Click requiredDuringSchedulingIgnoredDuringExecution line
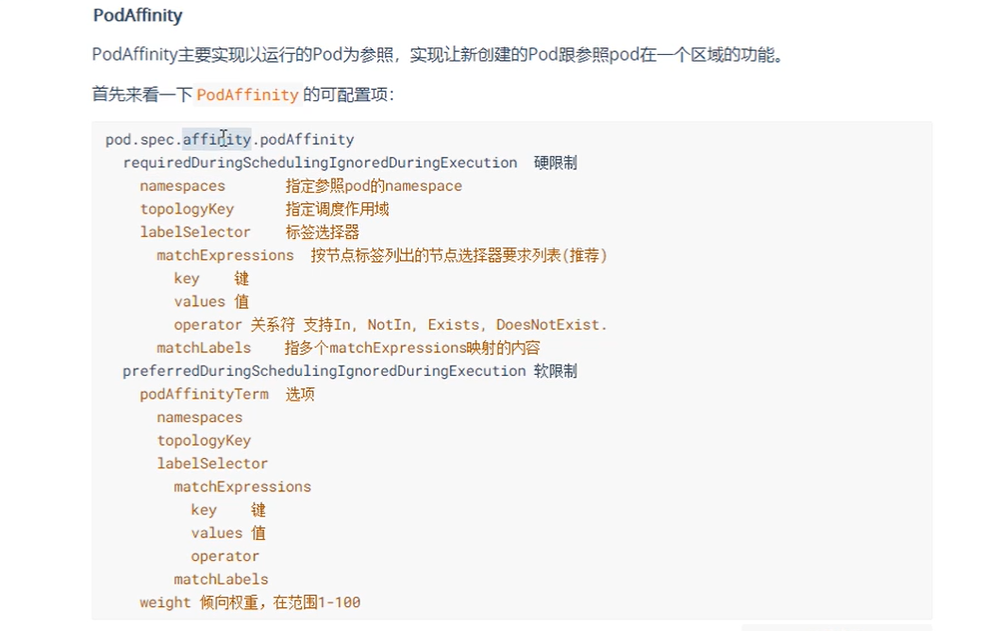 (320, 162)
